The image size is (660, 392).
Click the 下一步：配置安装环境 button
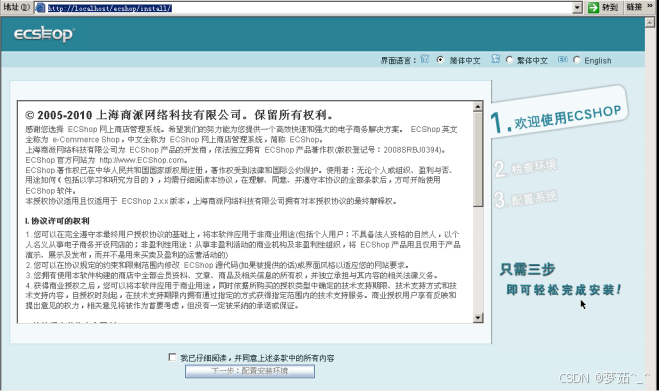click(x=250, y=371)
